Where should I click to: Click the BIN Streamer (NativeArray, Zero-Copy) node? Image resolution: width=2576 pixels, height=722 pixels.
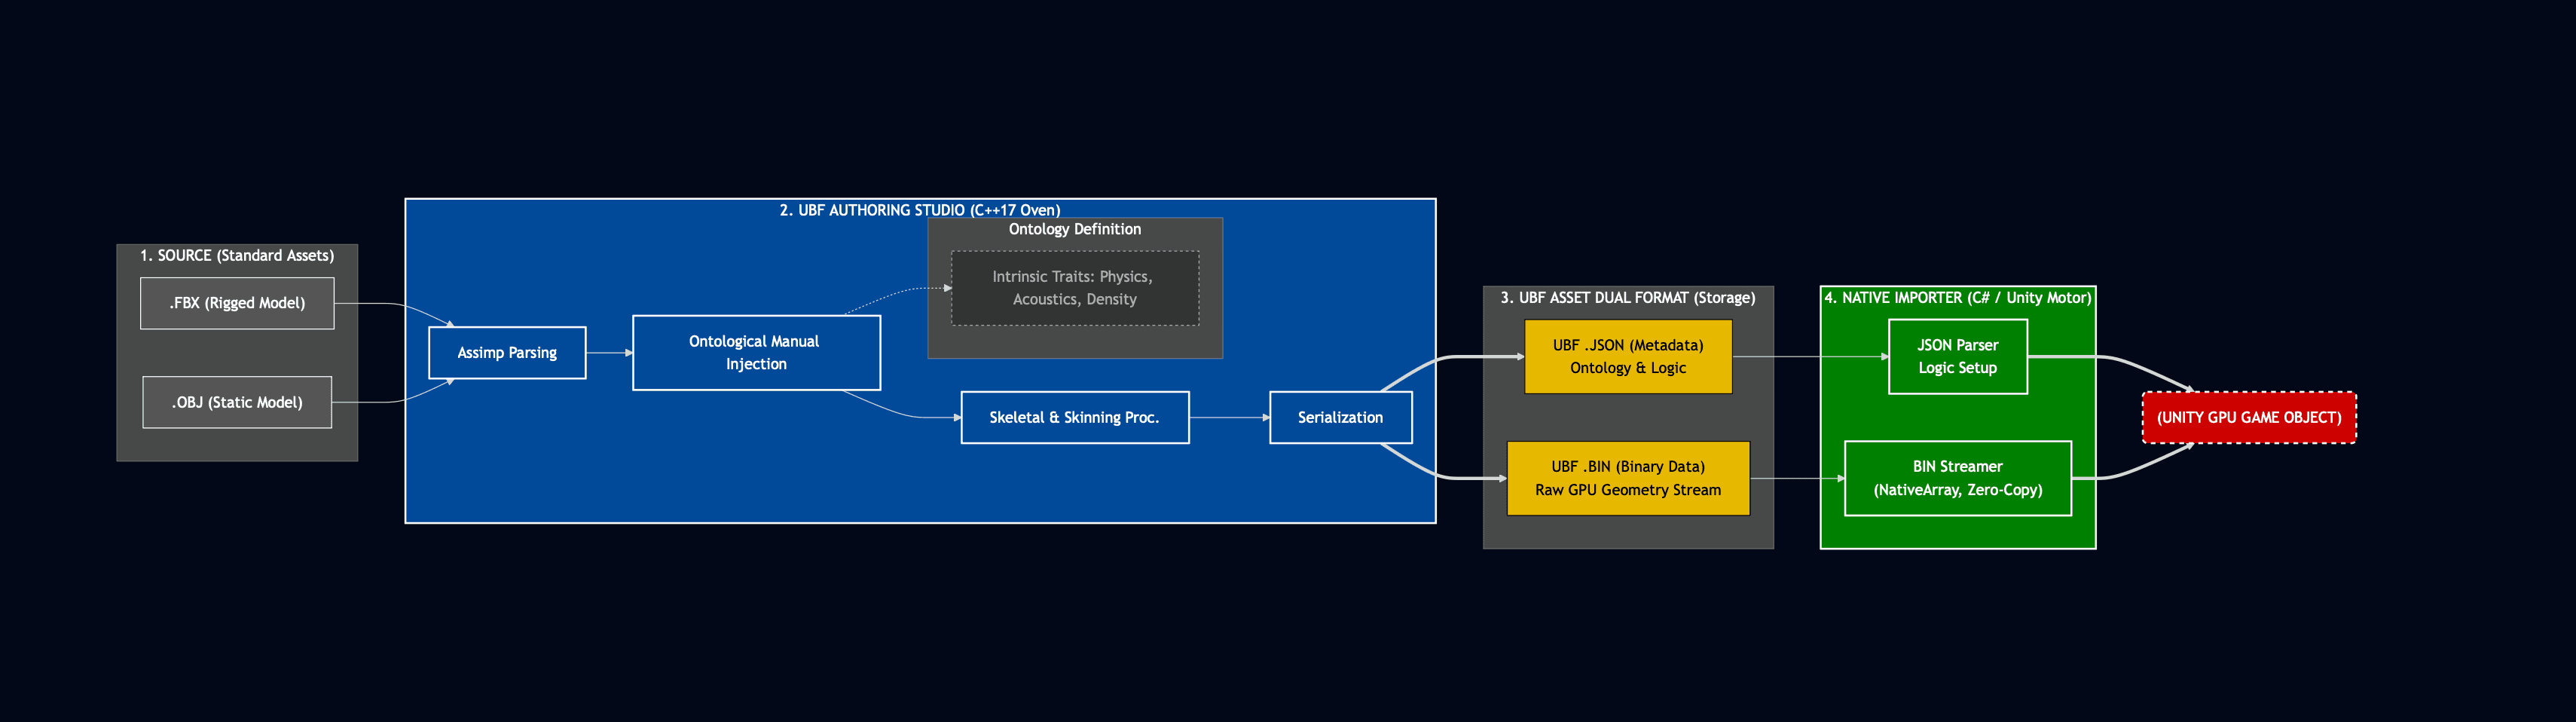(x=1957, y=478)
